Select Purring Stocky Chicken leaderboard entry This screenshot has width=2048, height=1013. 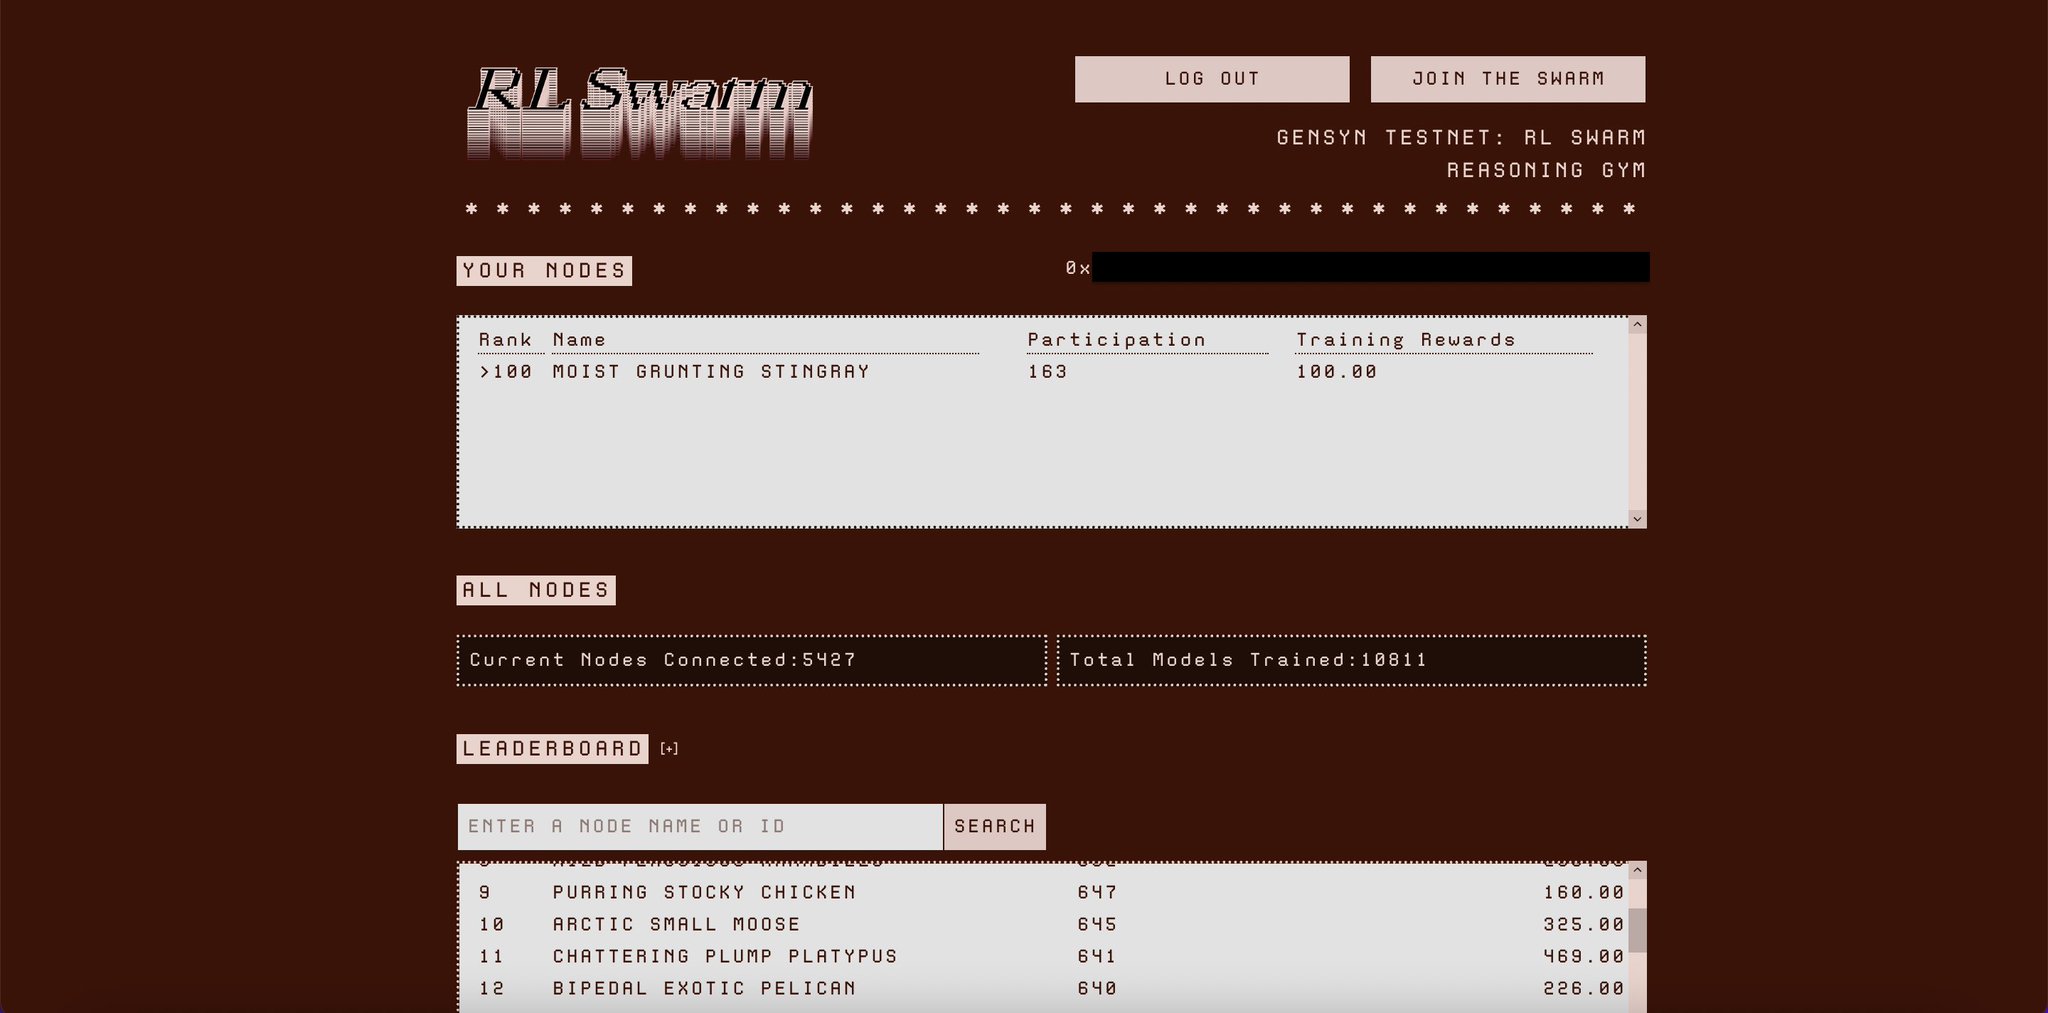(704, 892)
